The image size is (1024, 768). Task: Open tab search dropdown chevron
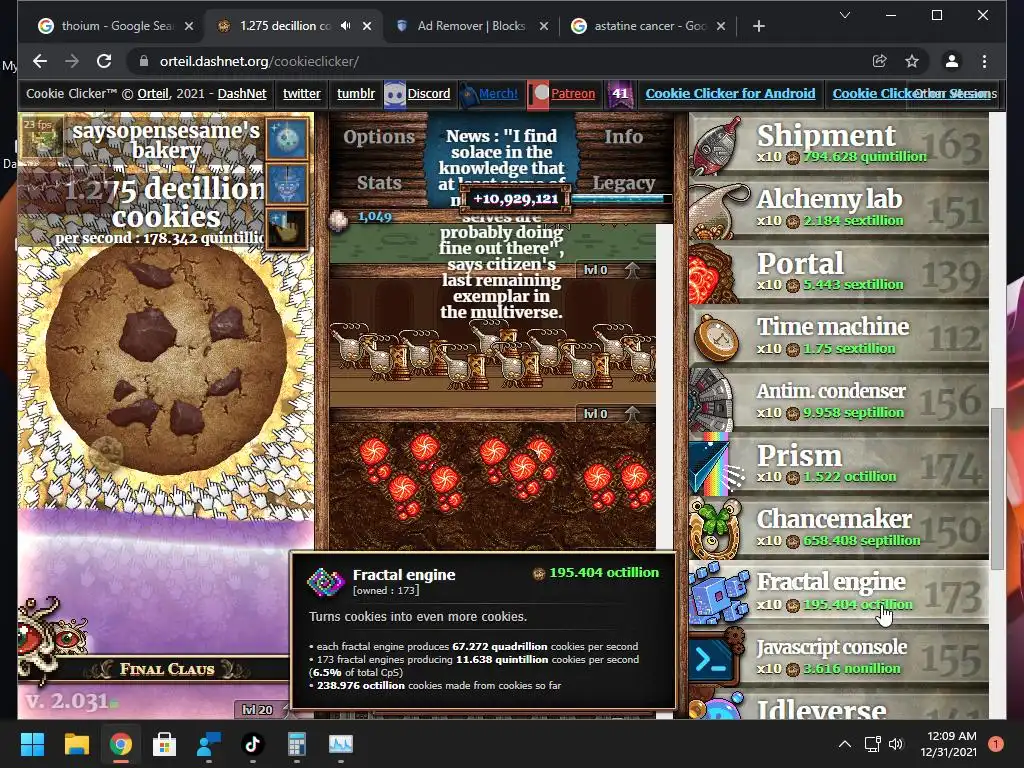coord(844,15)
